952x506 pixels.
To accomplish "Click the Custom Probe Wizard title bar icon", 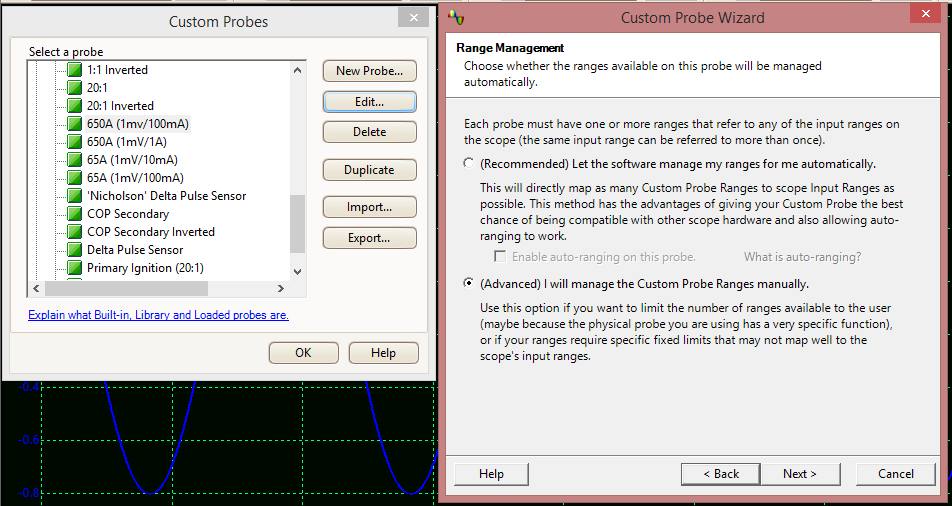I will coord(457,17).
